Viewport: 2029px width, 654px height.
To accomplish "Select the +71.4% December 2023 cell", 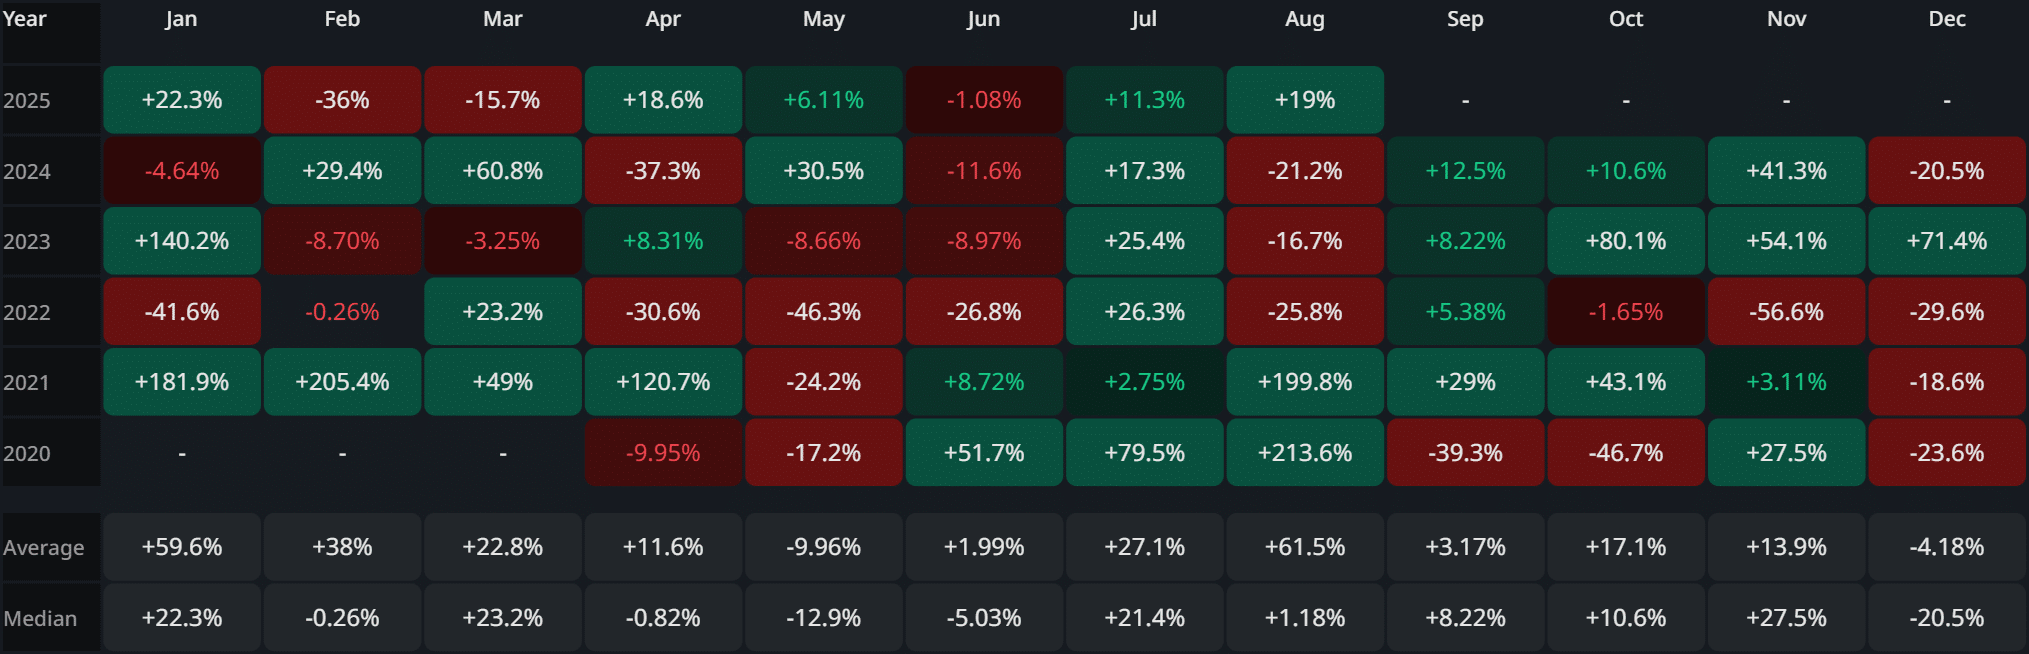I will [1946, 241].
